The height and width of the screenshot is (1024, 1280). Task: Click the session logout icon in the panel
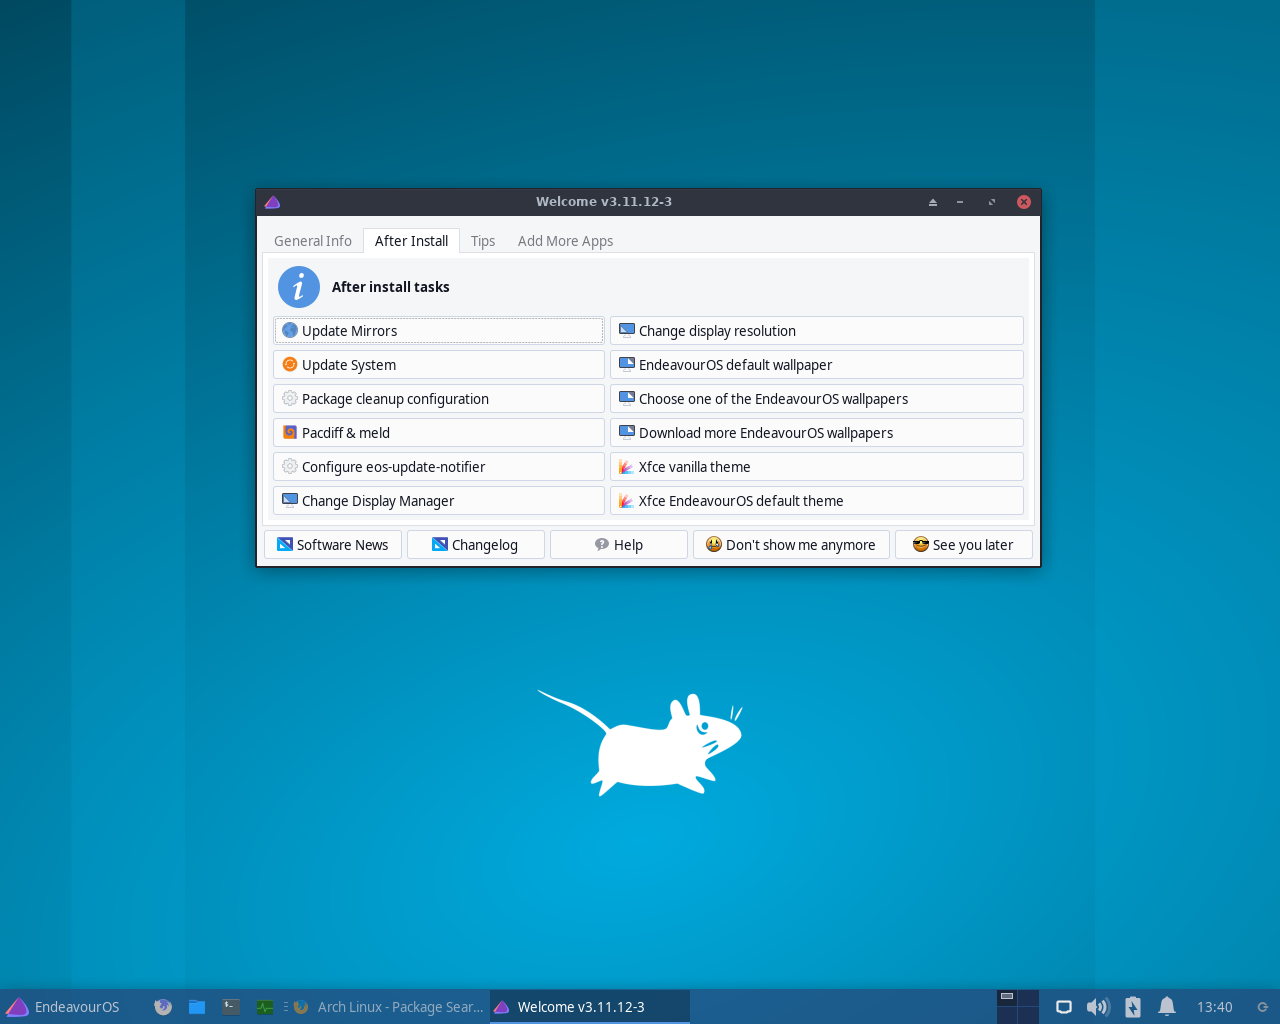(1262, 1007)
